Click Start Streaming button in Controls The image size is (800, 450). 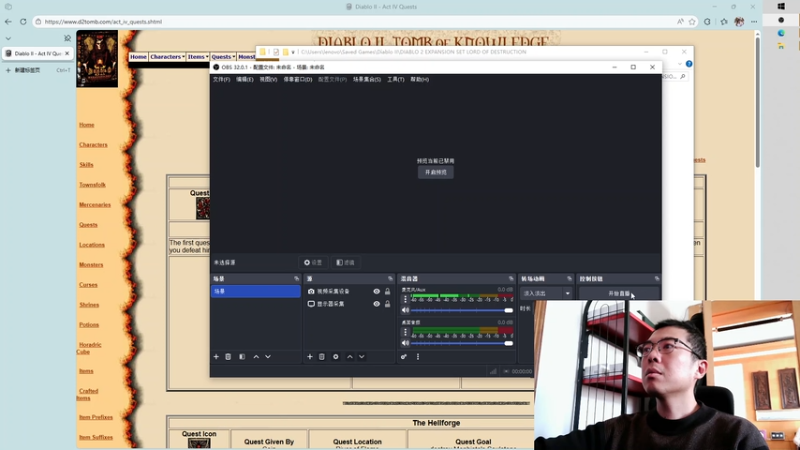[x=619, y=293]
